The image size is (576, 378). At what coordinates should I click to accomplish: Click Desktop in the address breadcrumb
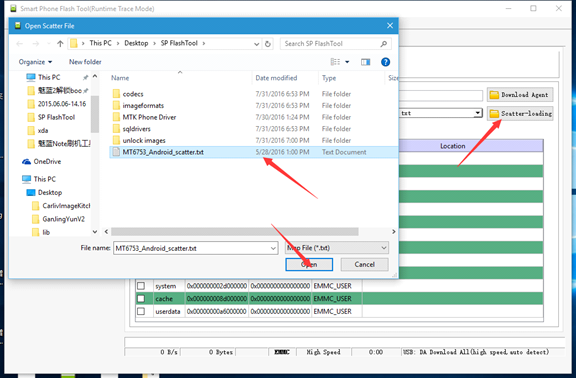(136, 43)
